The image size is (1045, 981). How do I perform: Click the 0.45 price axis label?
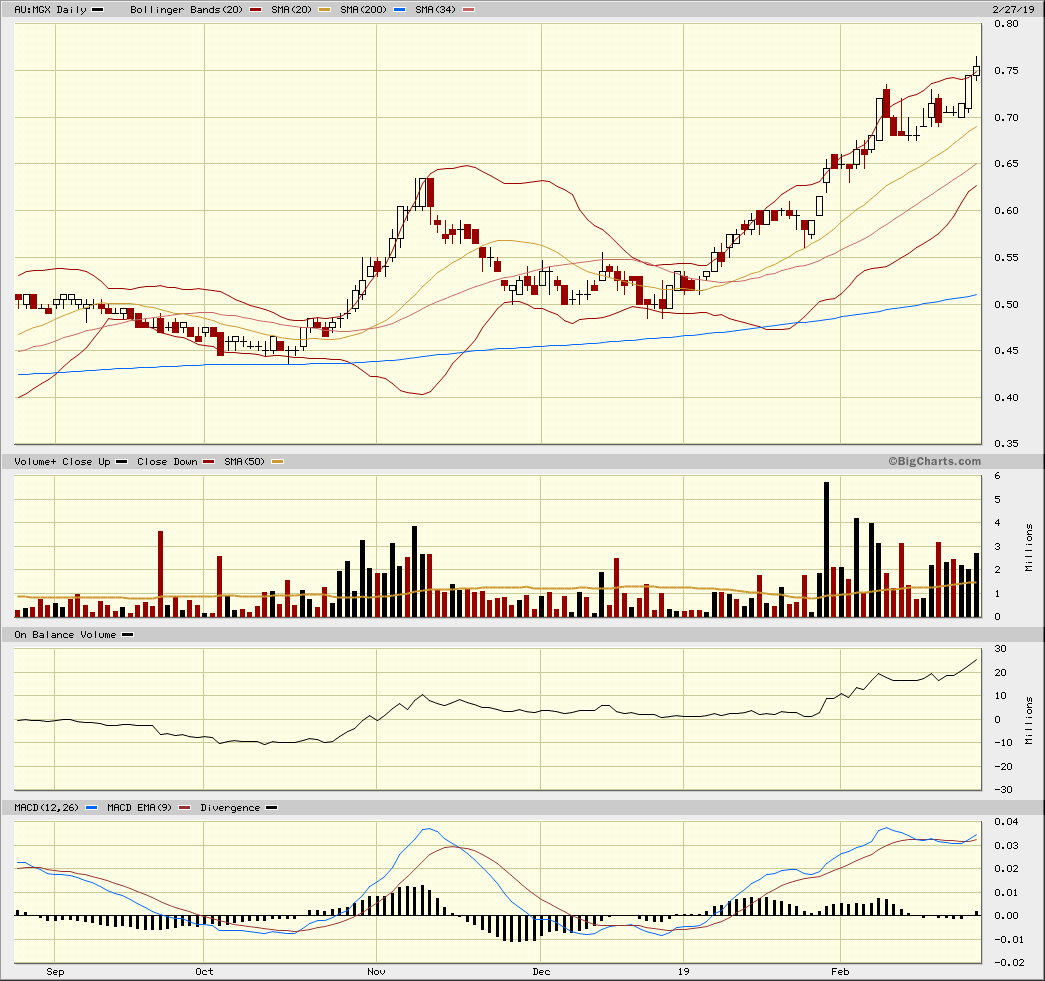point(1006,351)
